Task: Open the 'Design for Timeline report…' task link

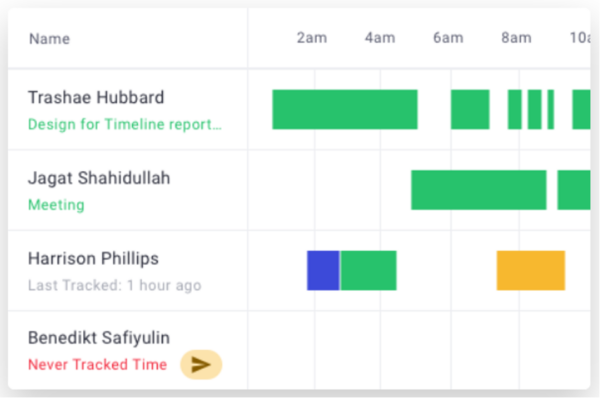Action: 125,124
